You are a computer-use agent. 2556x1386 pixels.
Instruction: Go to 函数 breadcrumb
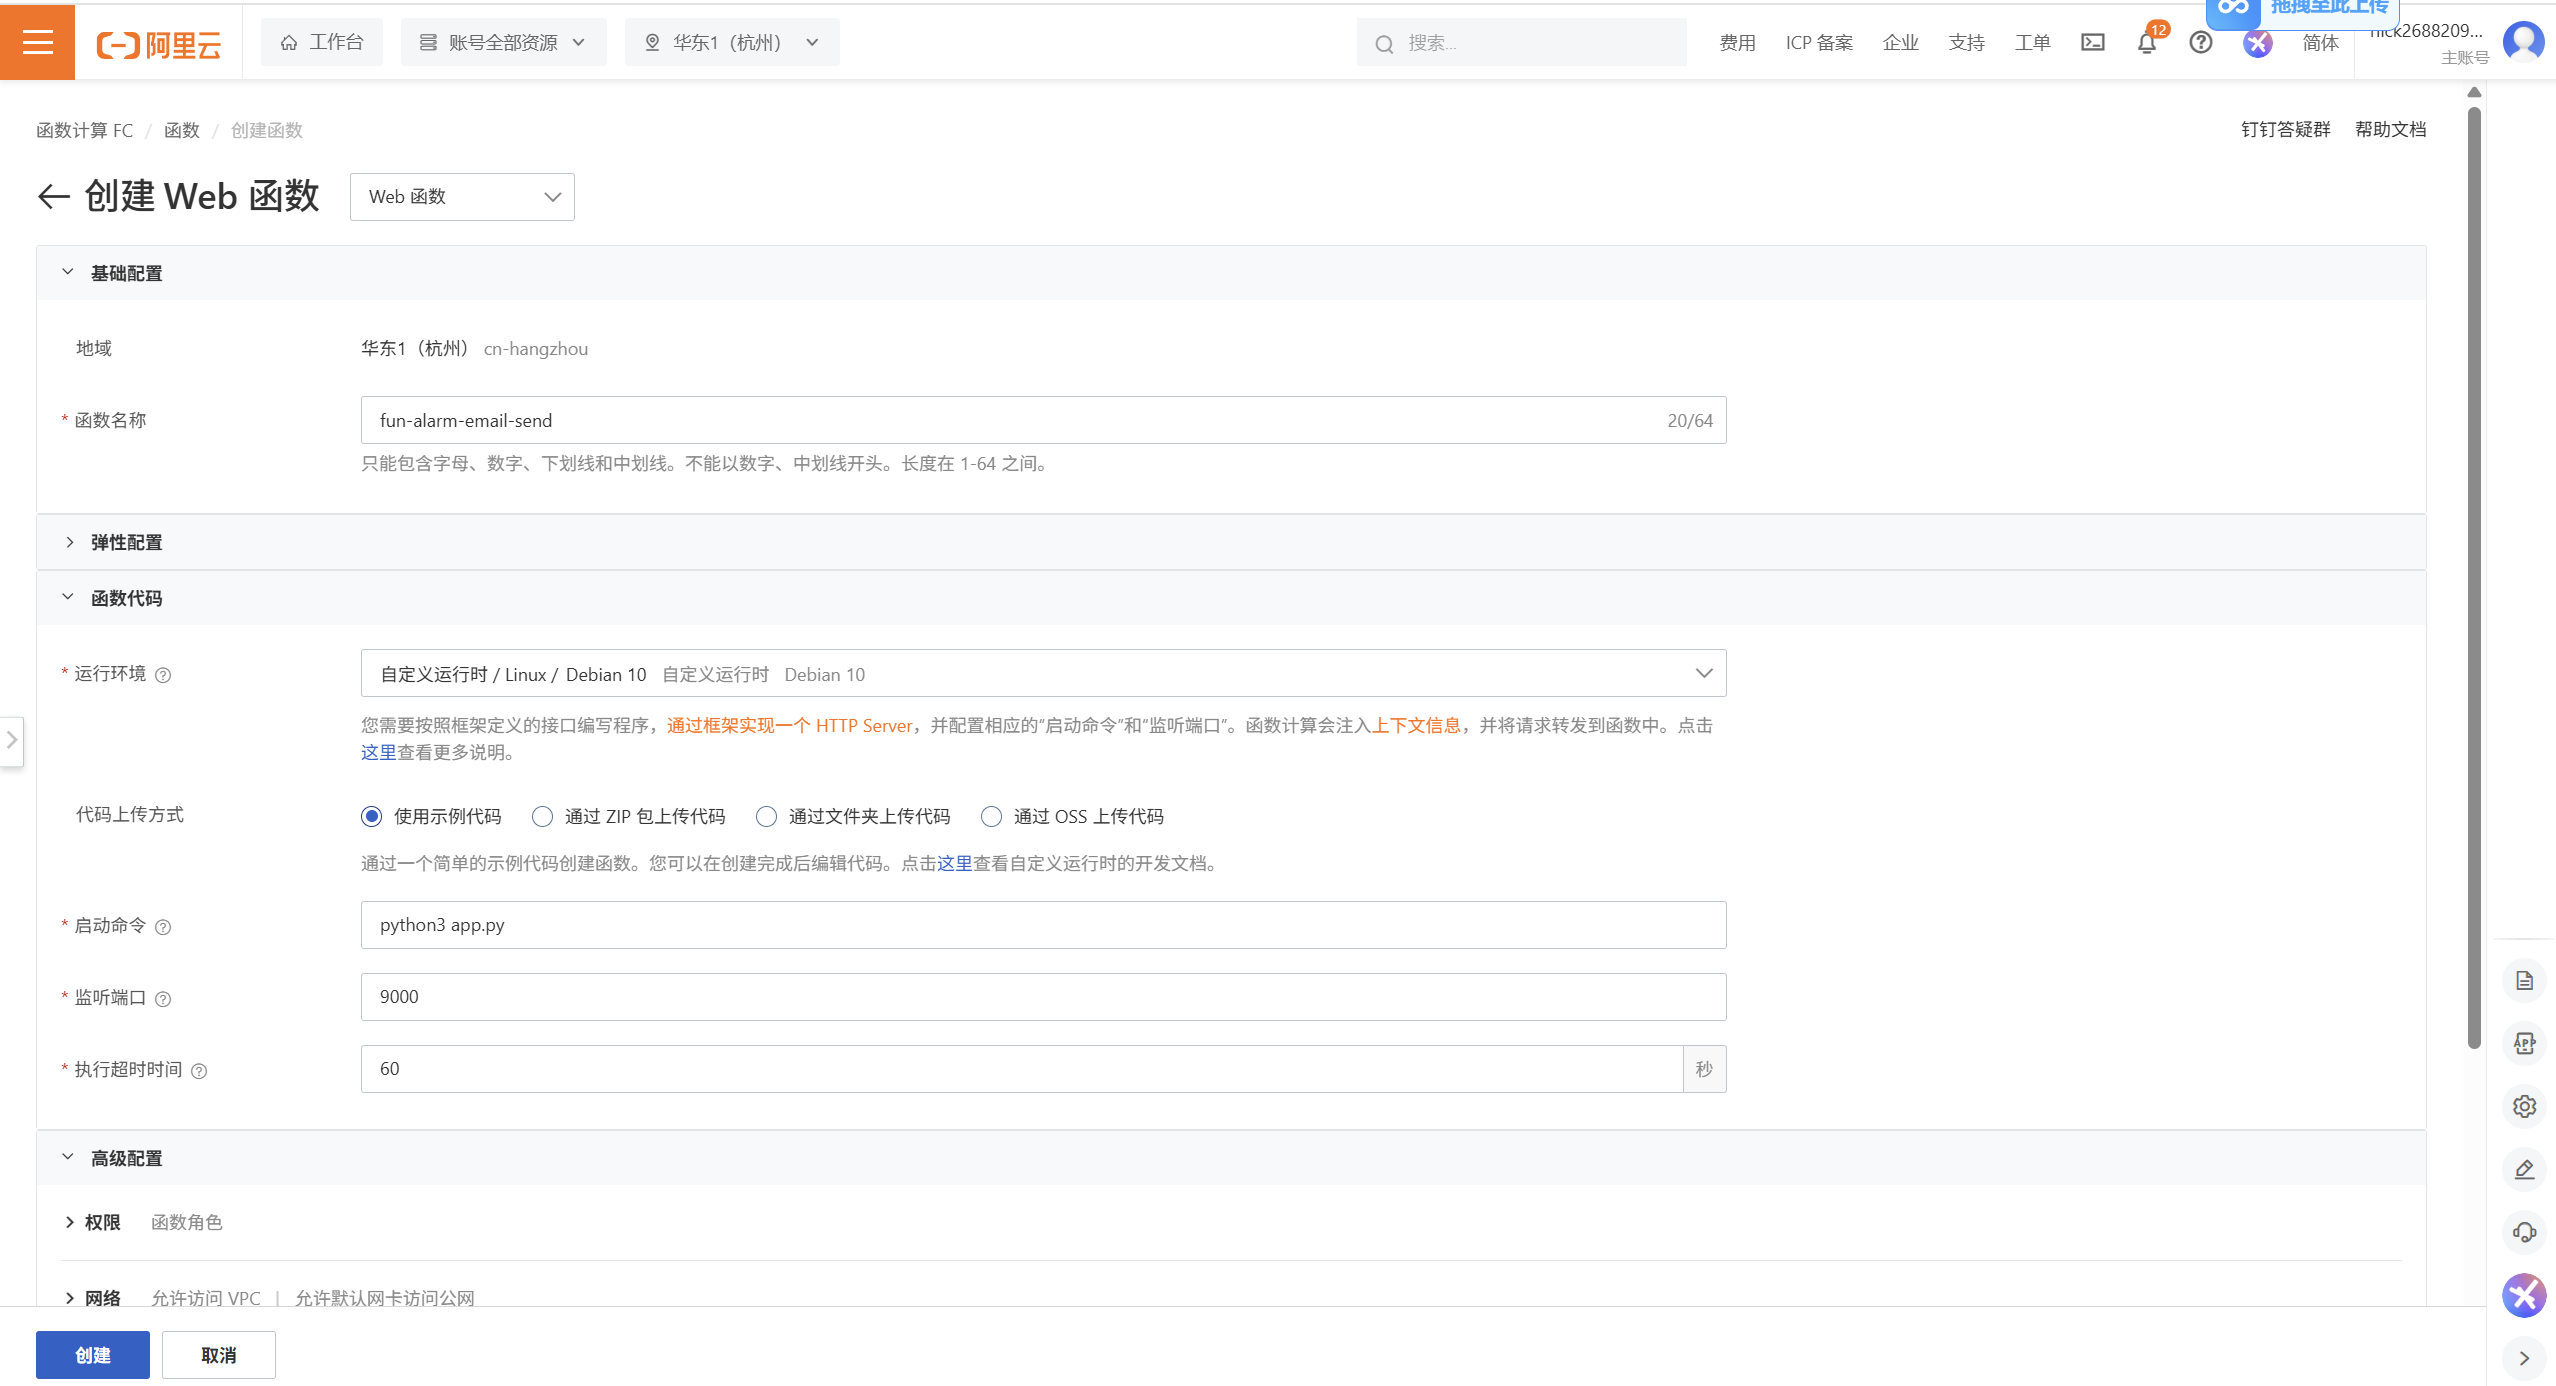182,130
